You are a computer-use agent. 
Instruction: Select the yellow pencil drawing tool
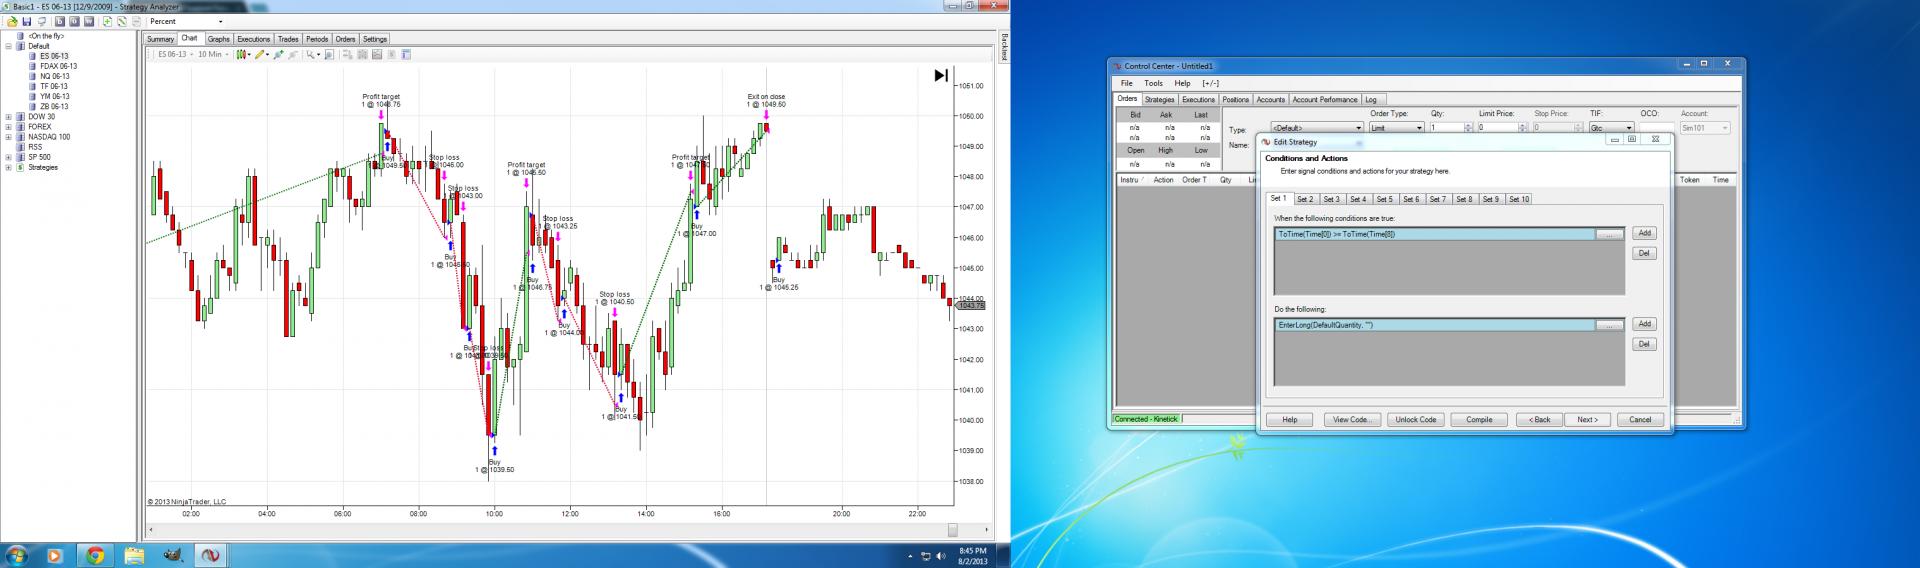(259, 54)
